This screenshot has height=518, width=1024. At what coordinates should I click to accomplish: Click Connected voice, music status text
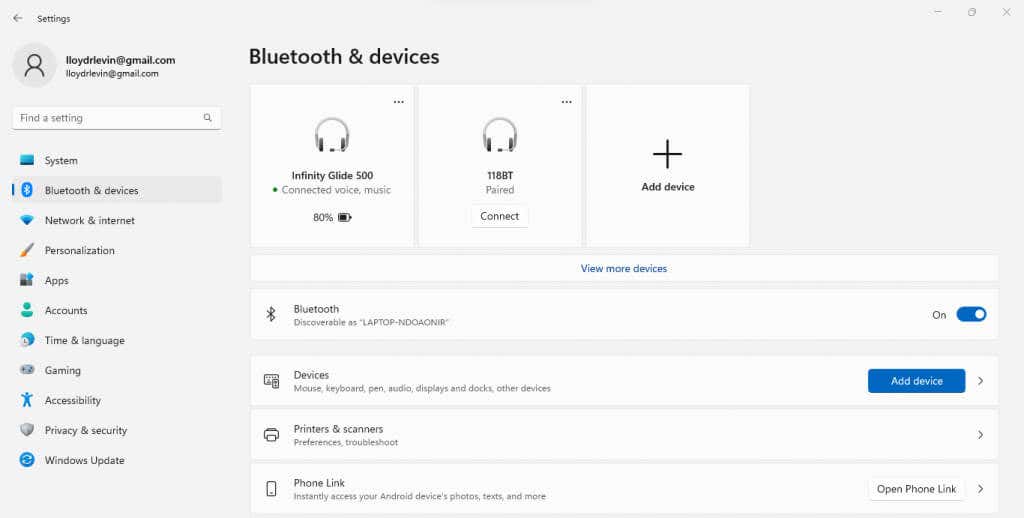[x=336, y=190]
